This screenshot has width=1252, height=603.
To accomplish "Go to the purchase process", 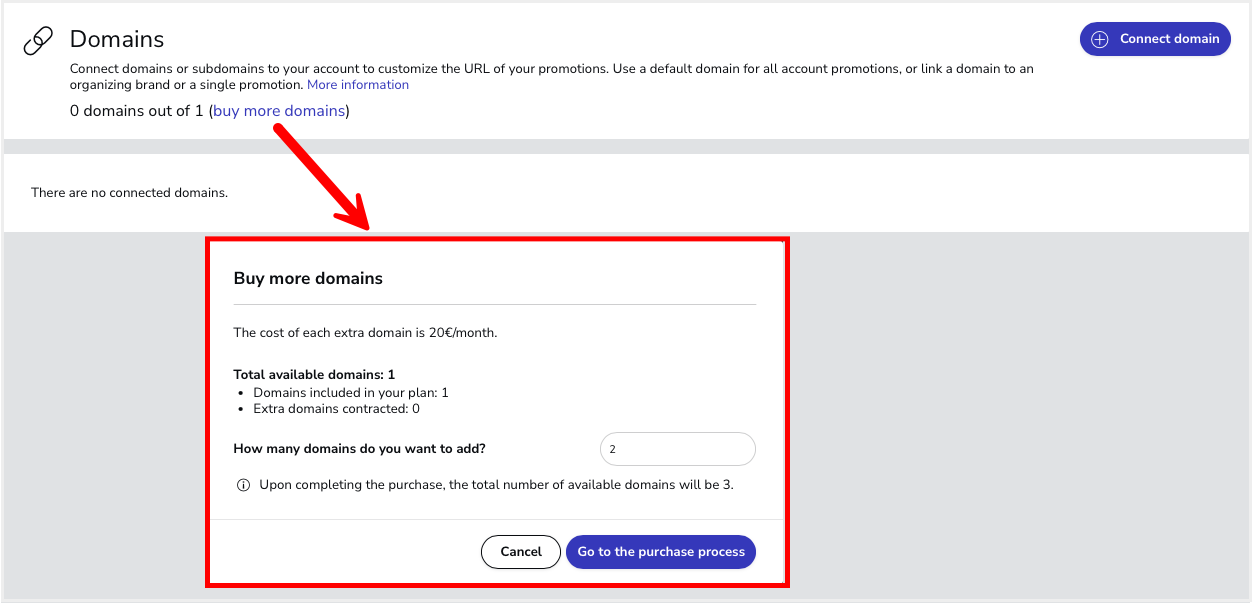I will 661,552.
